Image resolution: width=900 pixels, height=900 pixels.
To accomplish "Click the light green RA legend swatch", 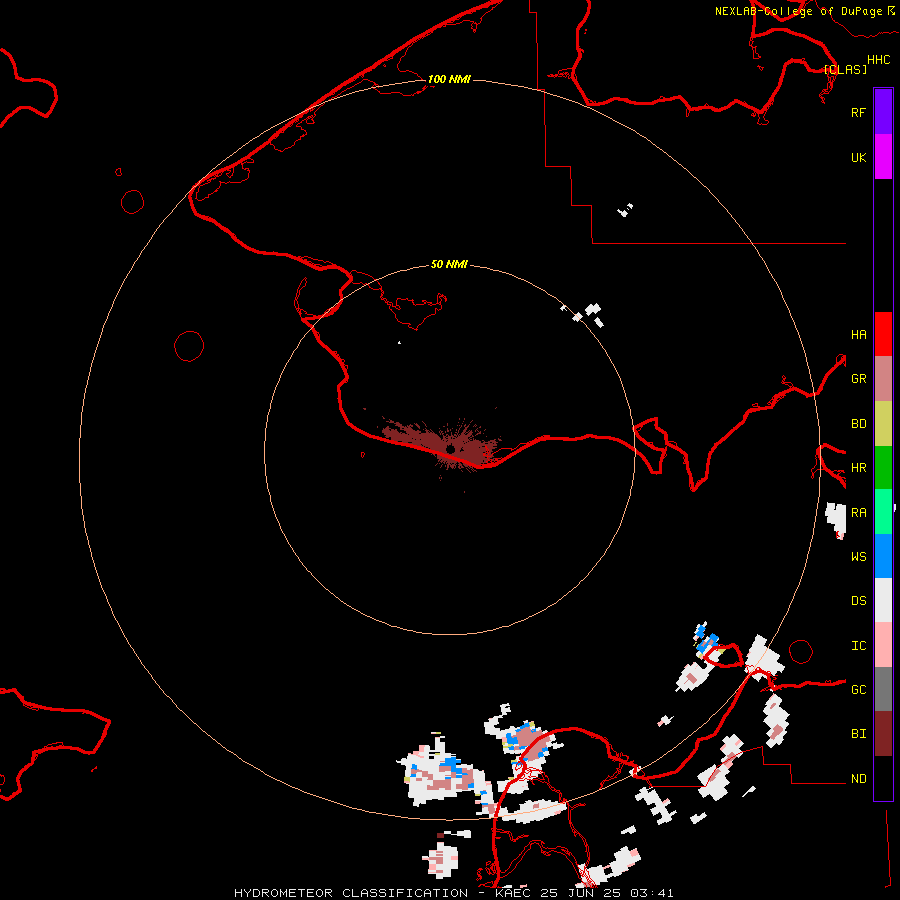I will 883,512.
